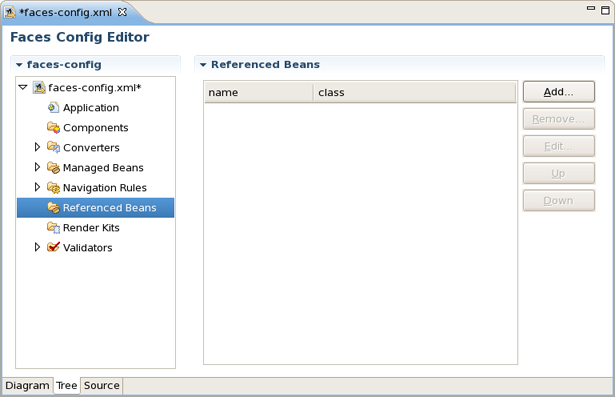Click the Referenced Beans folder icon
The image size is (615, 397).
pos(53,208)
